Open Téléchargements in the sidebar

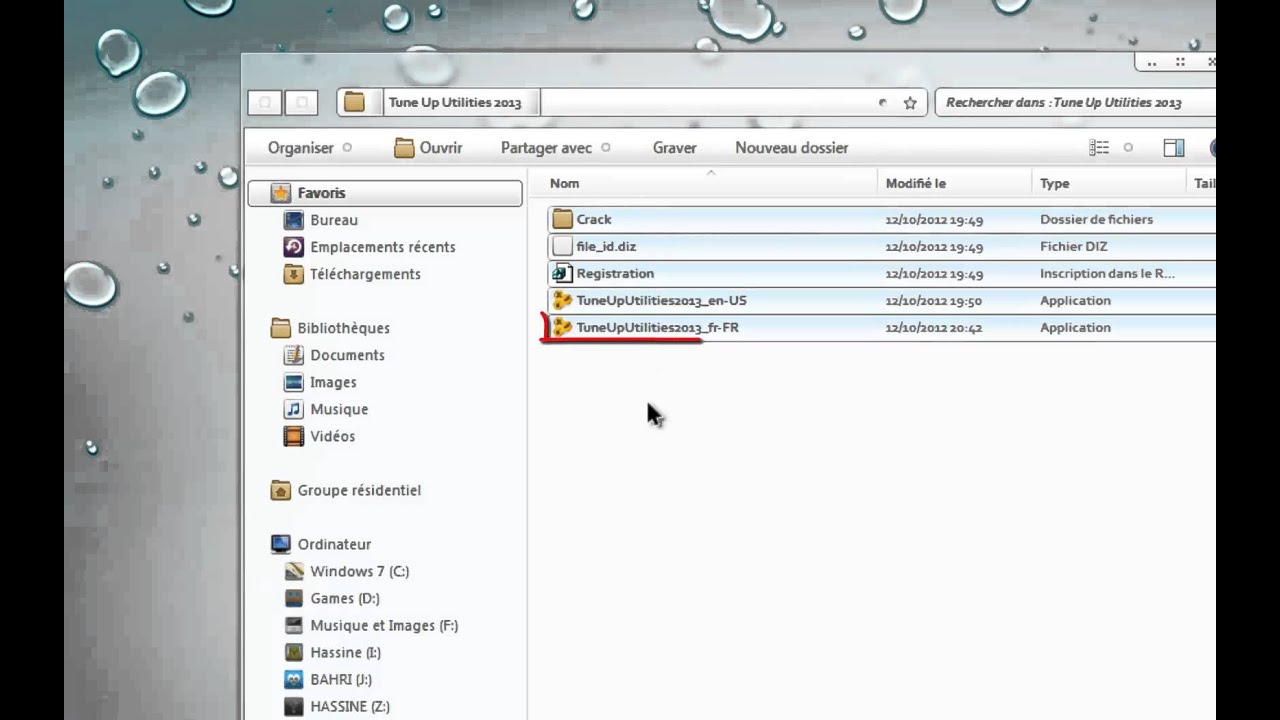click(x=365, y=274)
